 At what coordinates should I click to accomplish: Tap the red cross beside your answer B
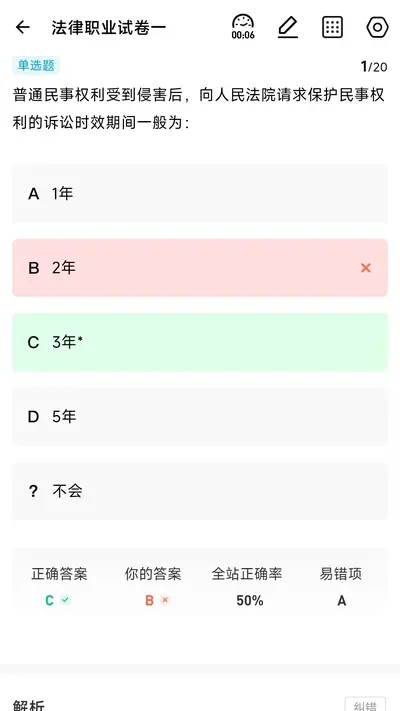click(x=165, y=600)
